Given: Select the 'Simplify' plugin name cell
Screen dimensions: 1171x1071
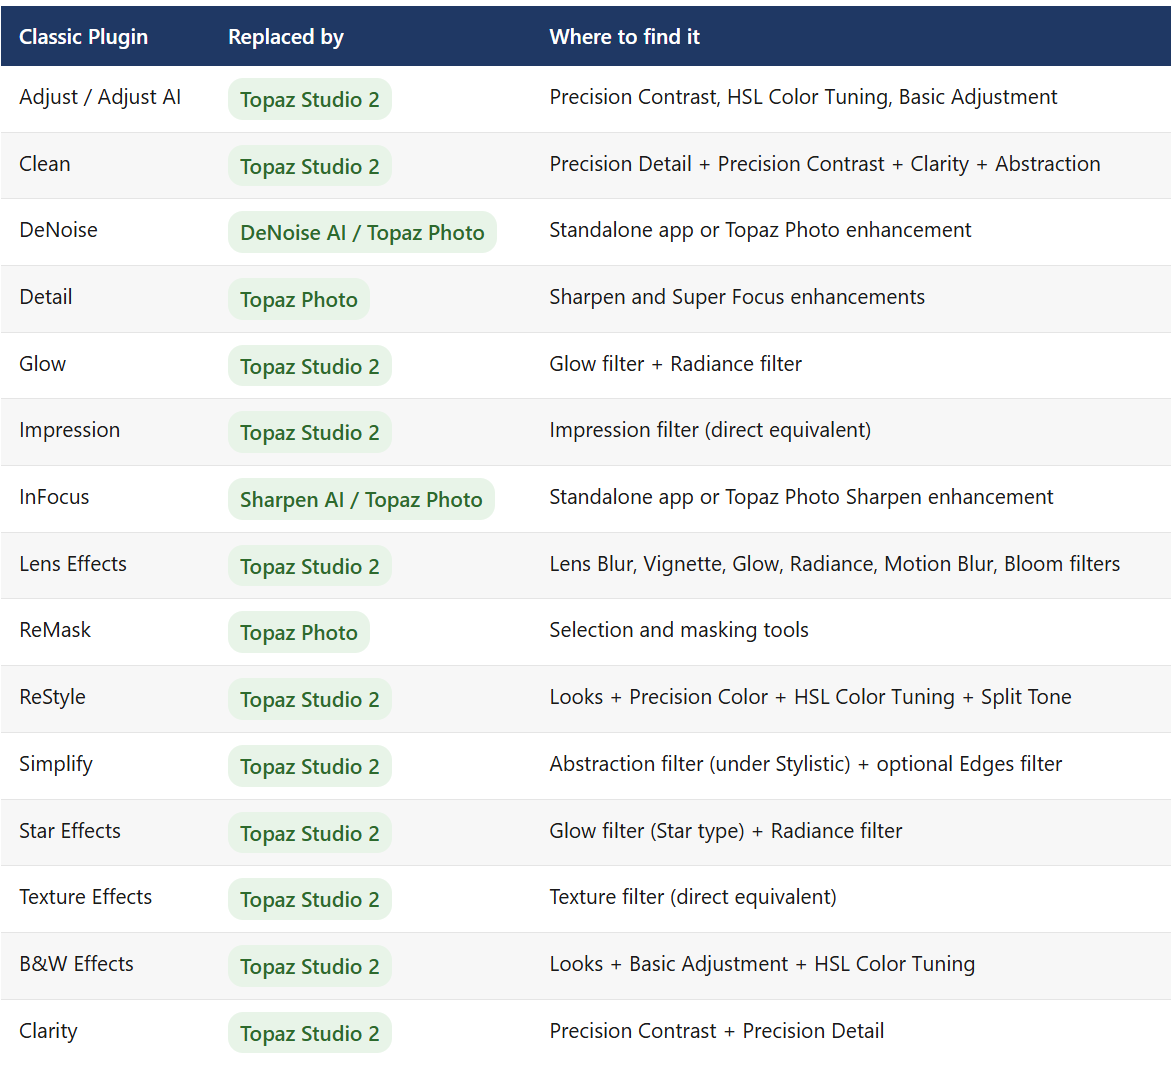Looking at the screenshot, I should [x=56, y=764].
